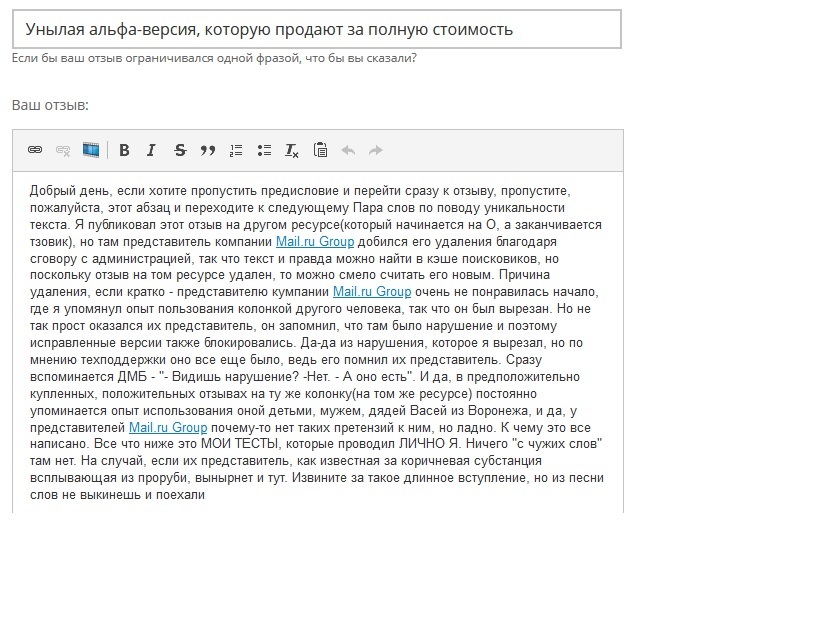Screen dimensions: 819x619
Task: Insert a numbered list
Action: tap(236, 150)
